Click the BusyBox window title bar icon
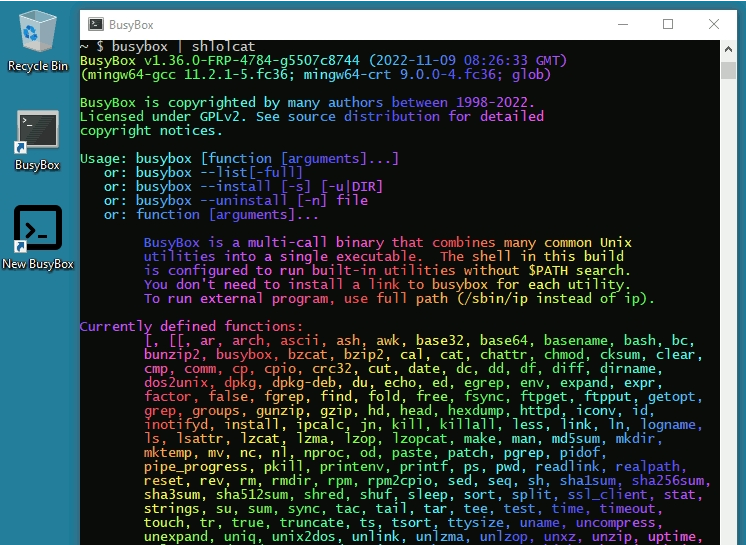The height and width of the screenshot is (545, 748). click(96, 24)
